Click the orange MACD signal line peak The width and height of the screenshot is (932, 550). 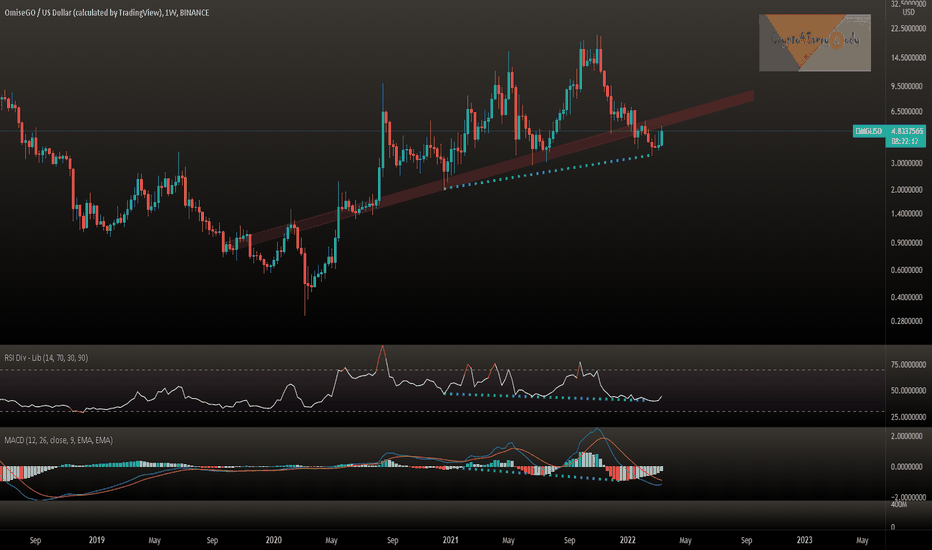point(604,438)
